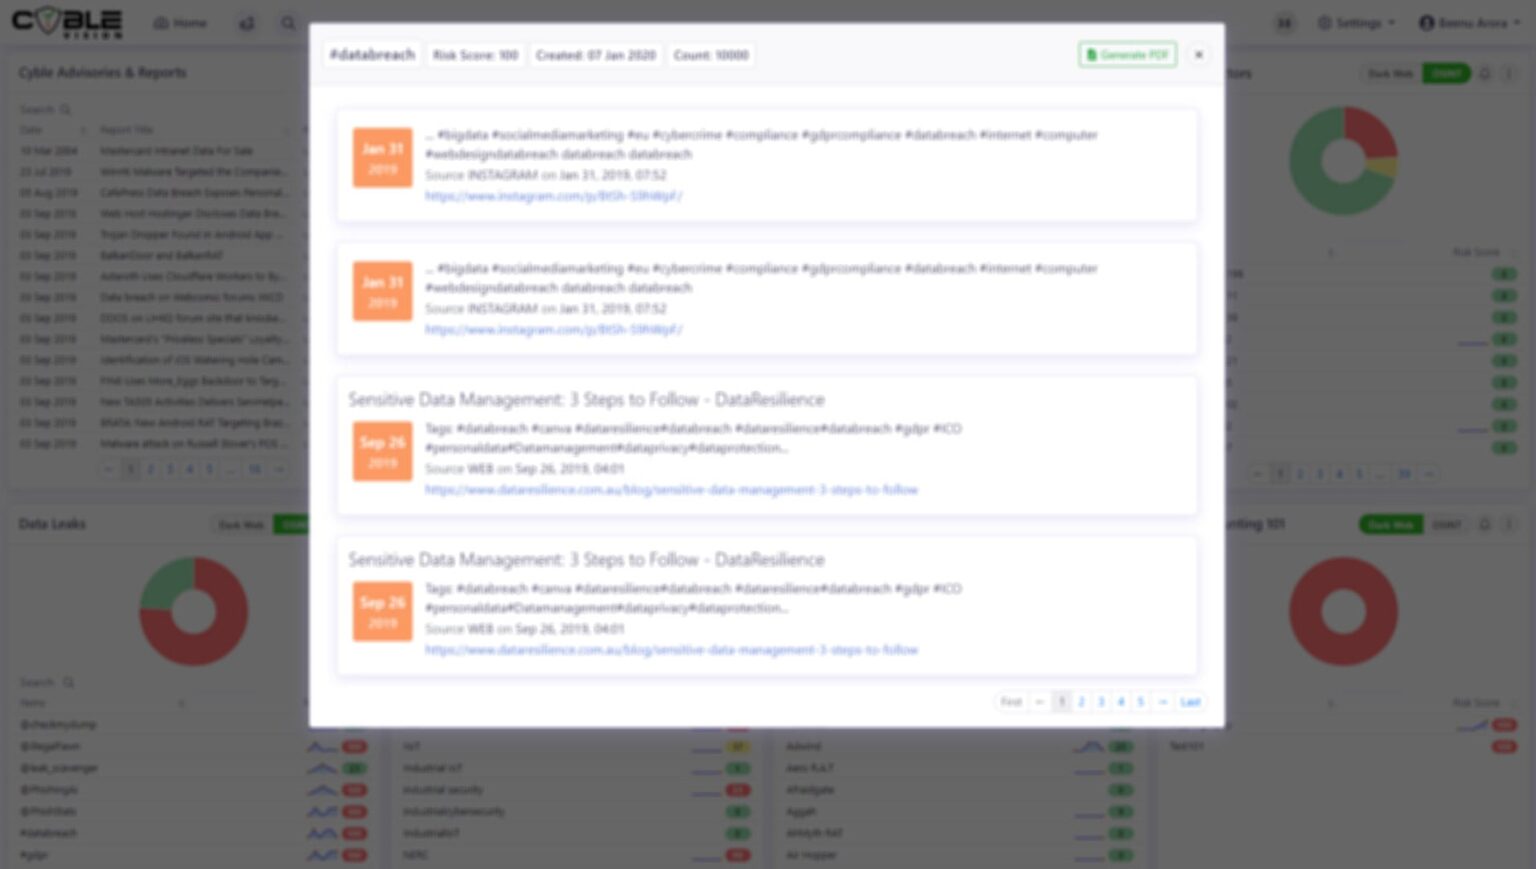The height and width of the screenshot is (869, 1536).
Task: Click the Jan 31 2019 date badge of first result
Action: point(382,158)
